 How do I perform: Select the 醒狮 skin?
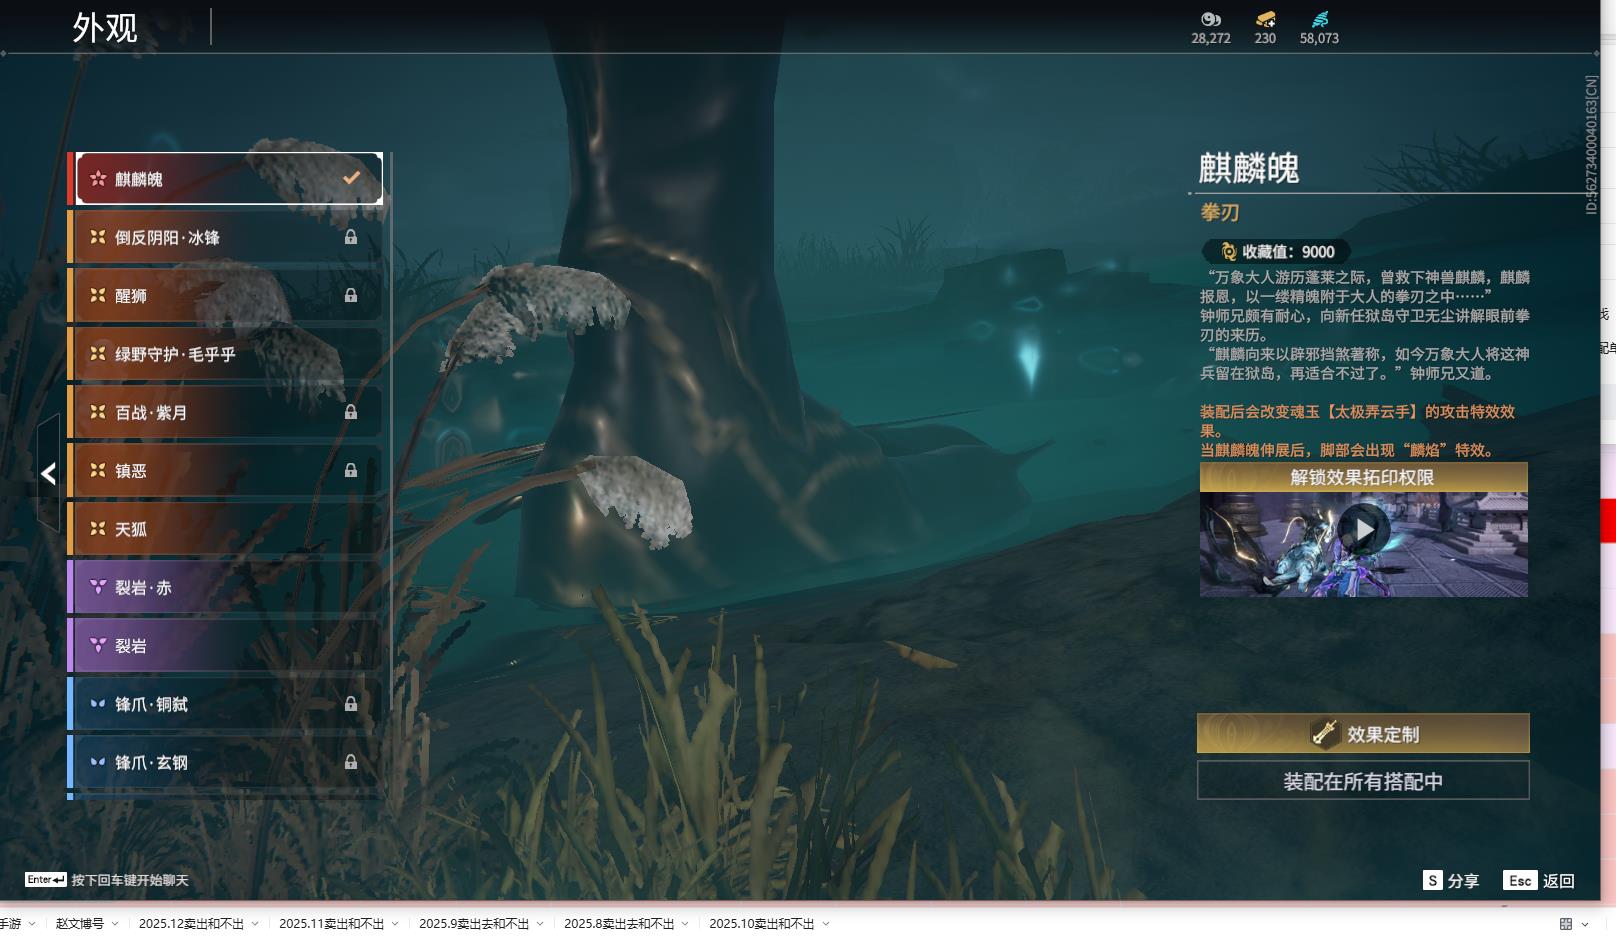point(226,295)
